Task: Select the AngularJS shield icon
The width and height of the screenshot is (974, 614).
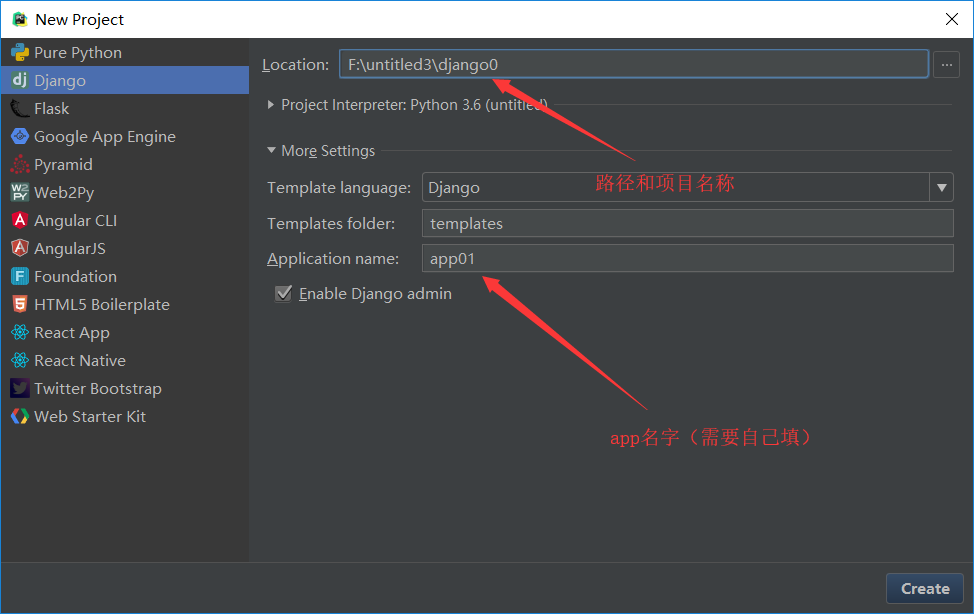Action: tap(20, 248)
